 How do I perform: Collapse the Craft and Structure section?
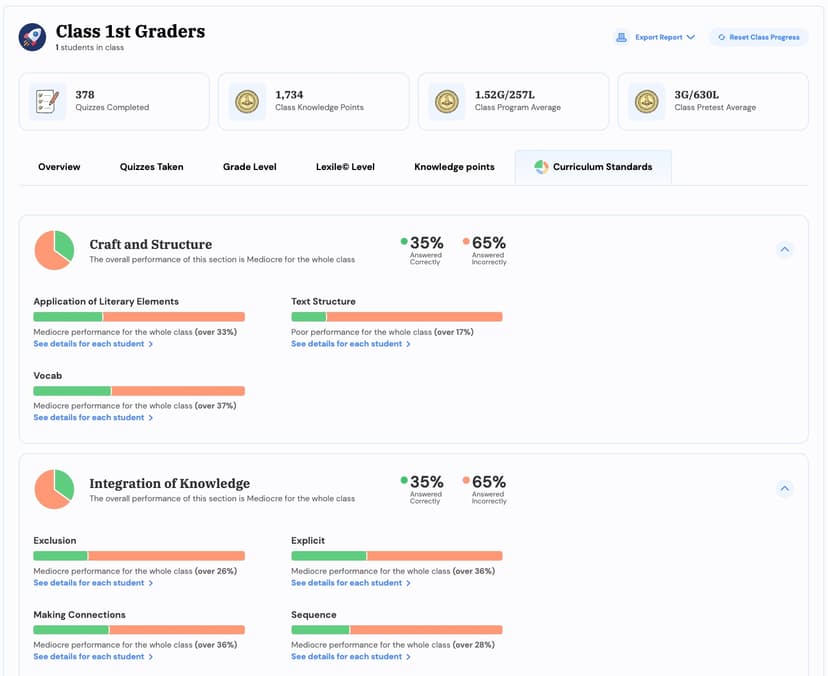pos(785,250)
